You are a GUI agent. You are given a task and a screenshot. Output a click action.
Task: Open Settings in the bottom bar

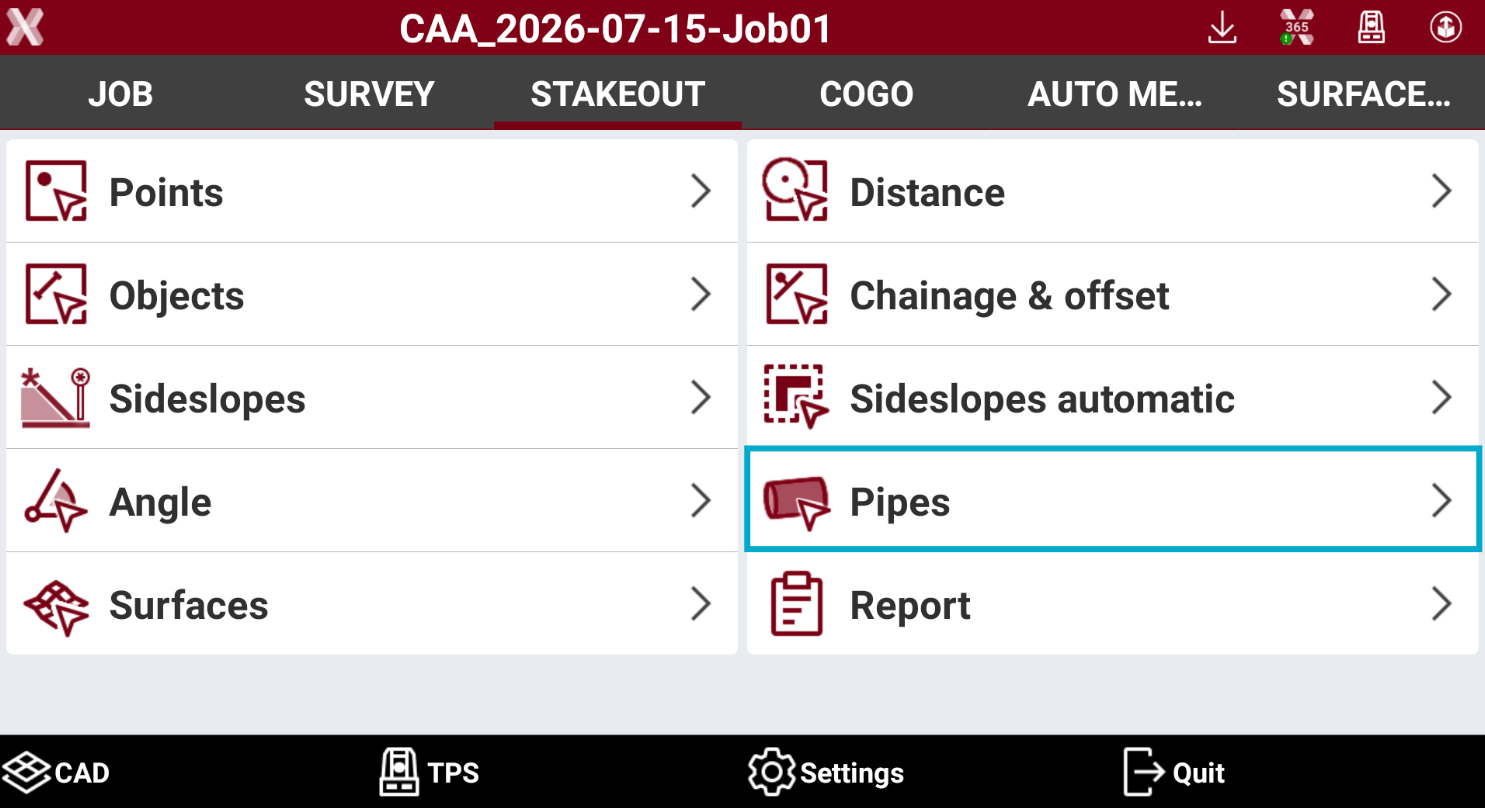(x=826, y=772)
